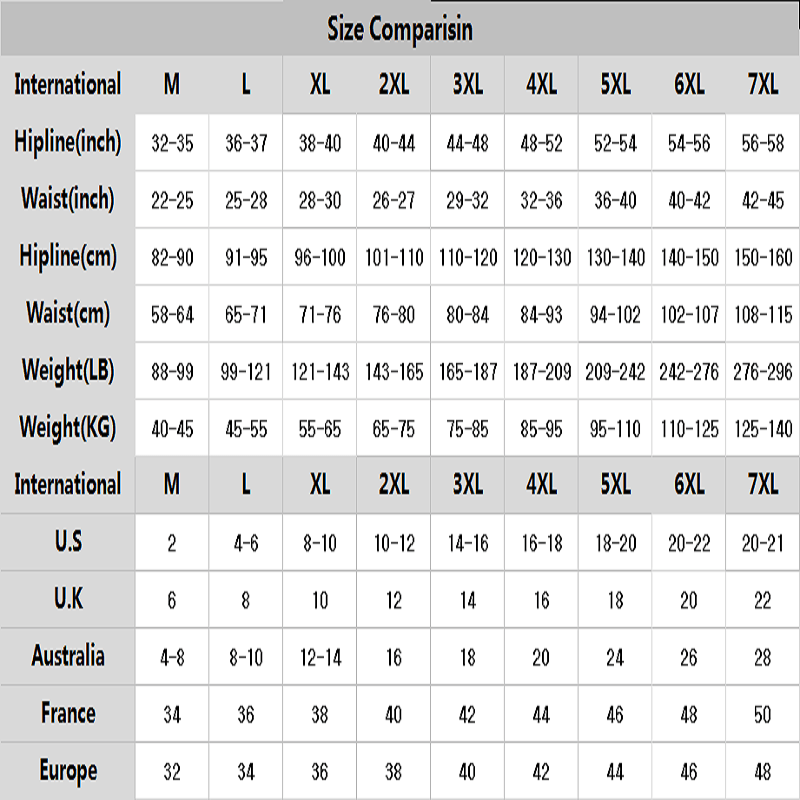Click the Size Comparisin title header
Image resolution: width=800 pixels, height=800 pixels.
(400, 30)
